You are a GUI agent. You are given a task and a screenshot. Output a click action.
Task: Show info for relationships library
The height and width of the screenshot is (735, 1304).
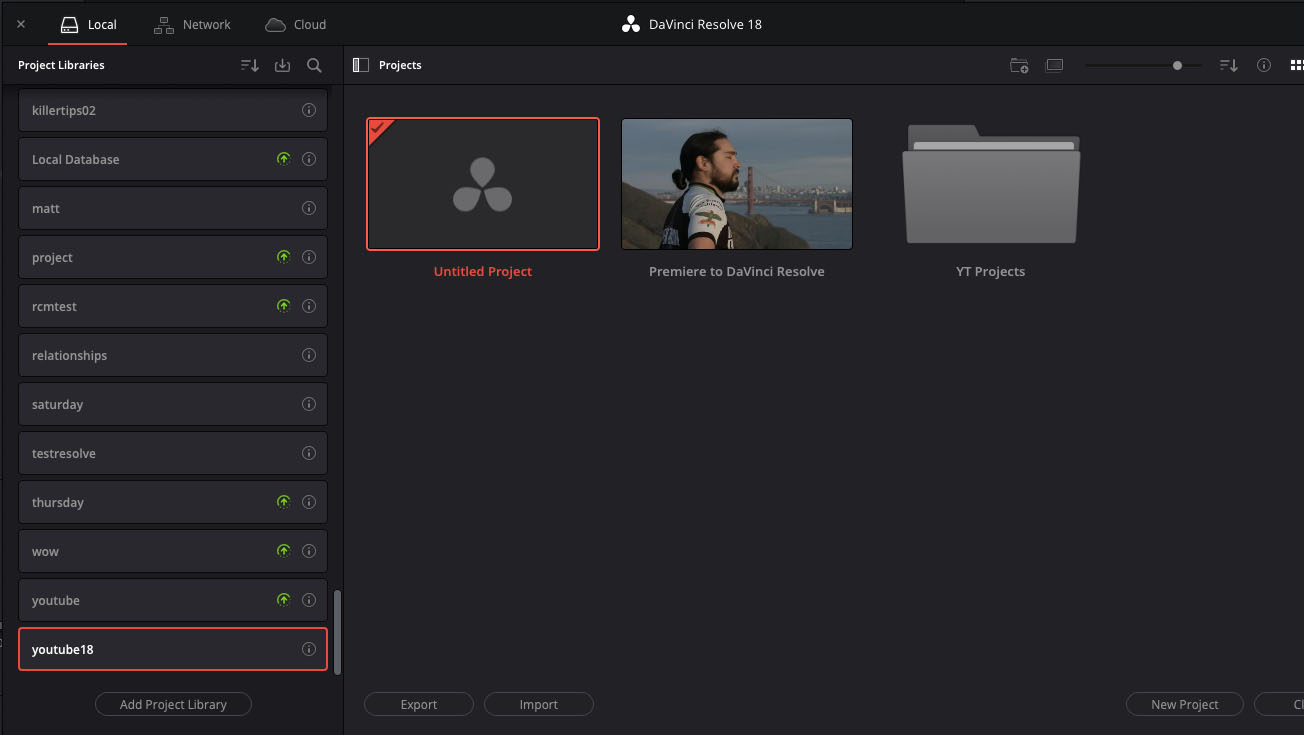(x=309, y=355)
